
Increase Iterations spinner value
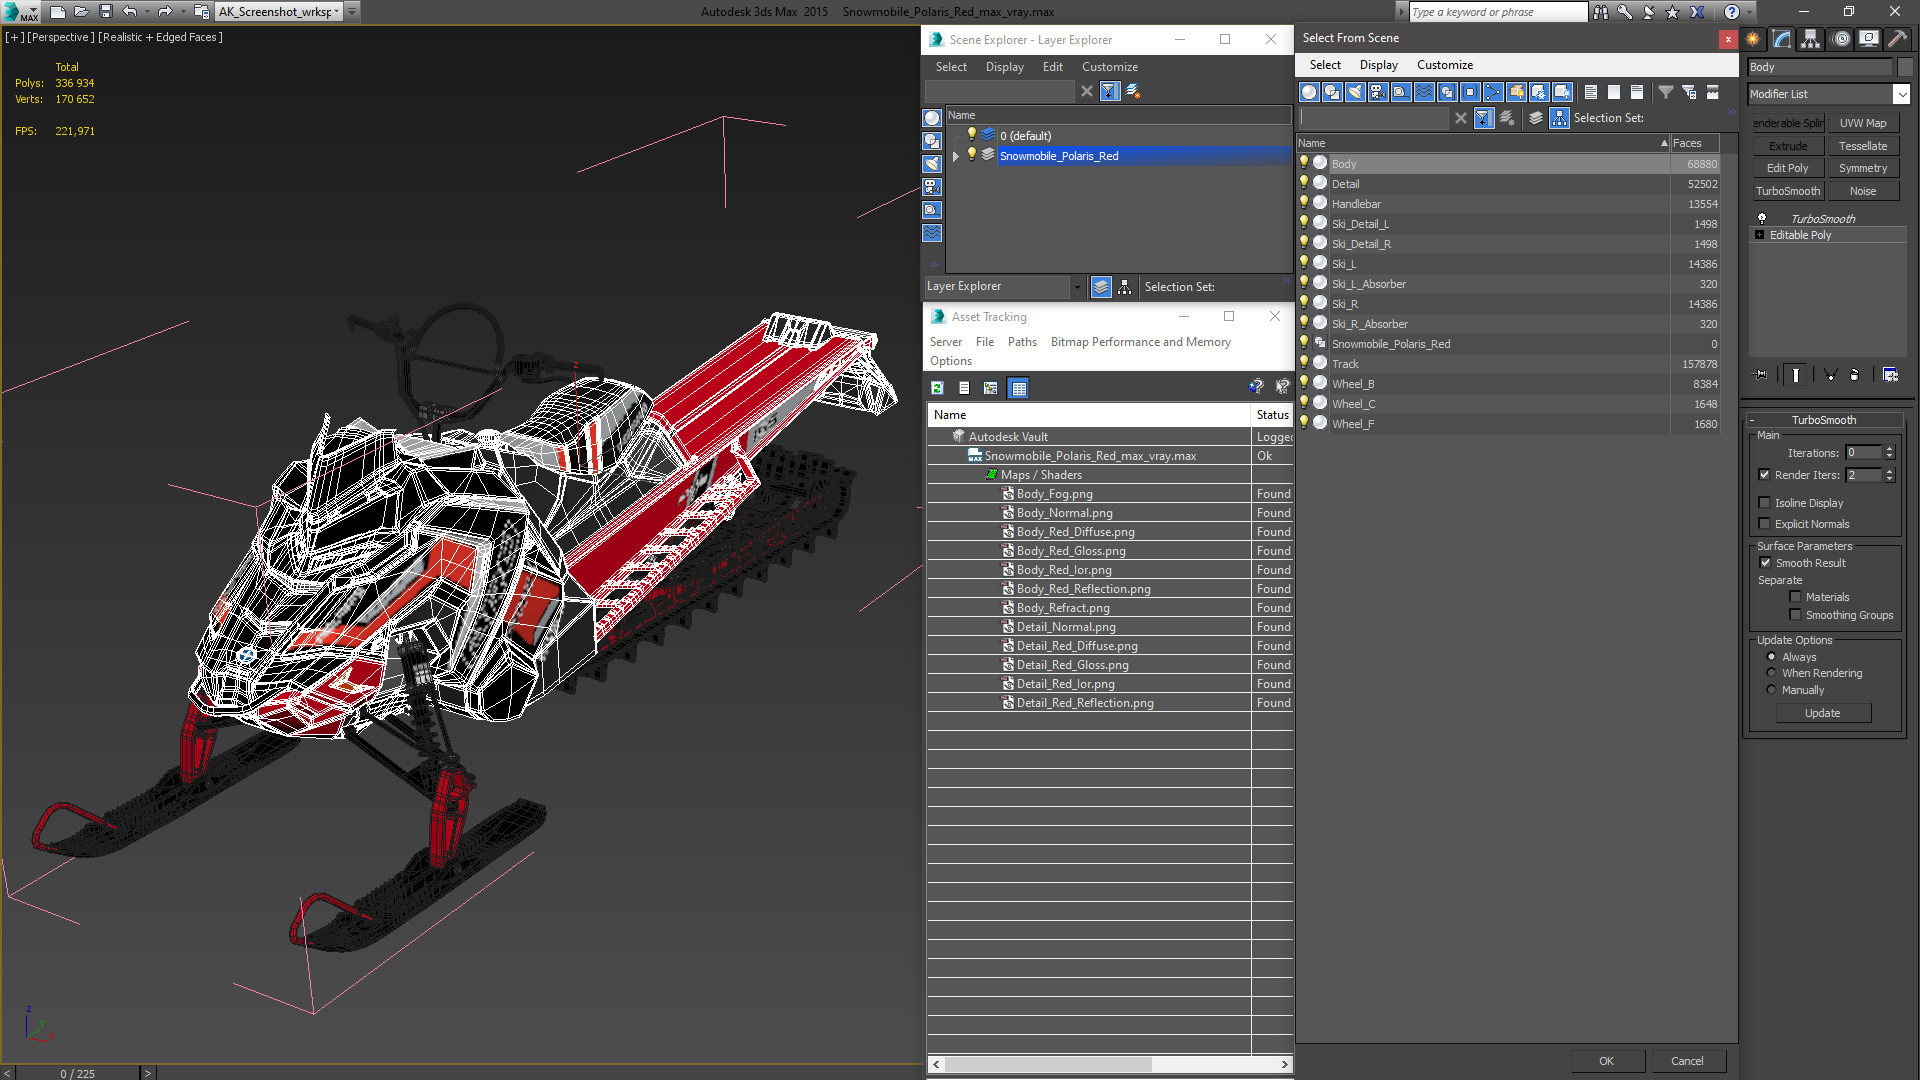tap(1889, 449)
